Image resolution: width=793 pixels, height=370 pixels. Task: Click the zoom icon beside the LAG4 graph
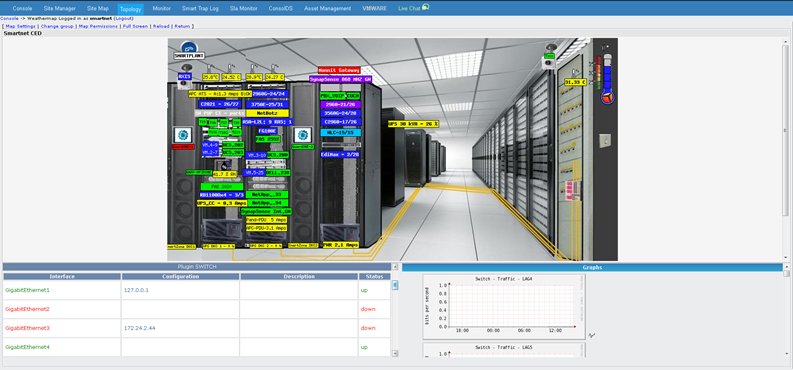click(x=592, y=335)
